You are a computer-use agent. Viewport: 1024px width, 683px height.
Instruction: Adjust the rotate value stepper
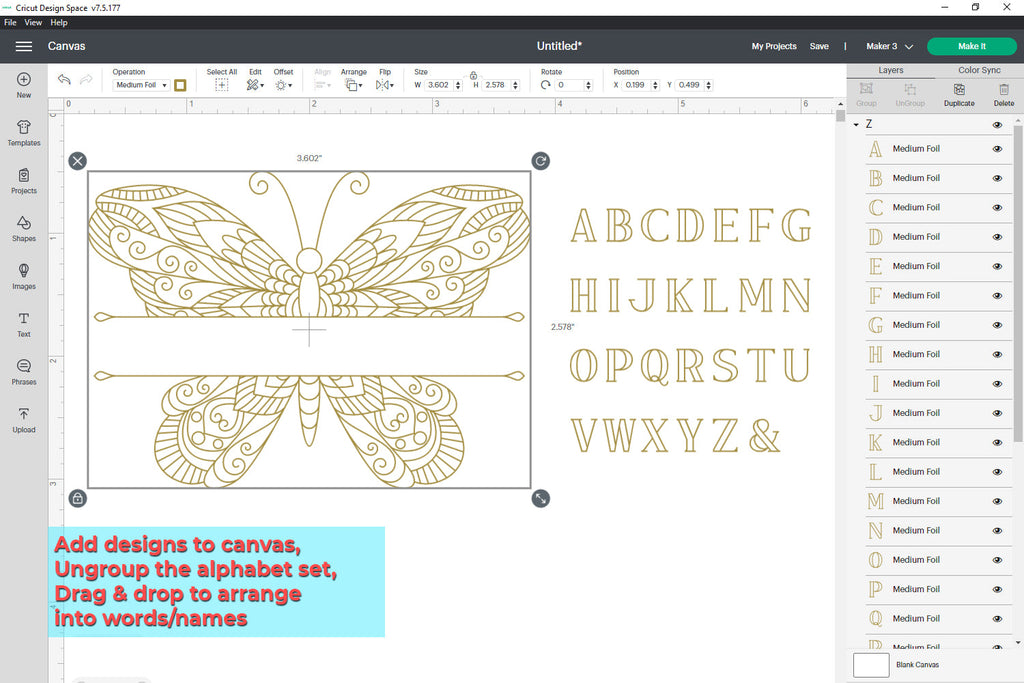588,85
